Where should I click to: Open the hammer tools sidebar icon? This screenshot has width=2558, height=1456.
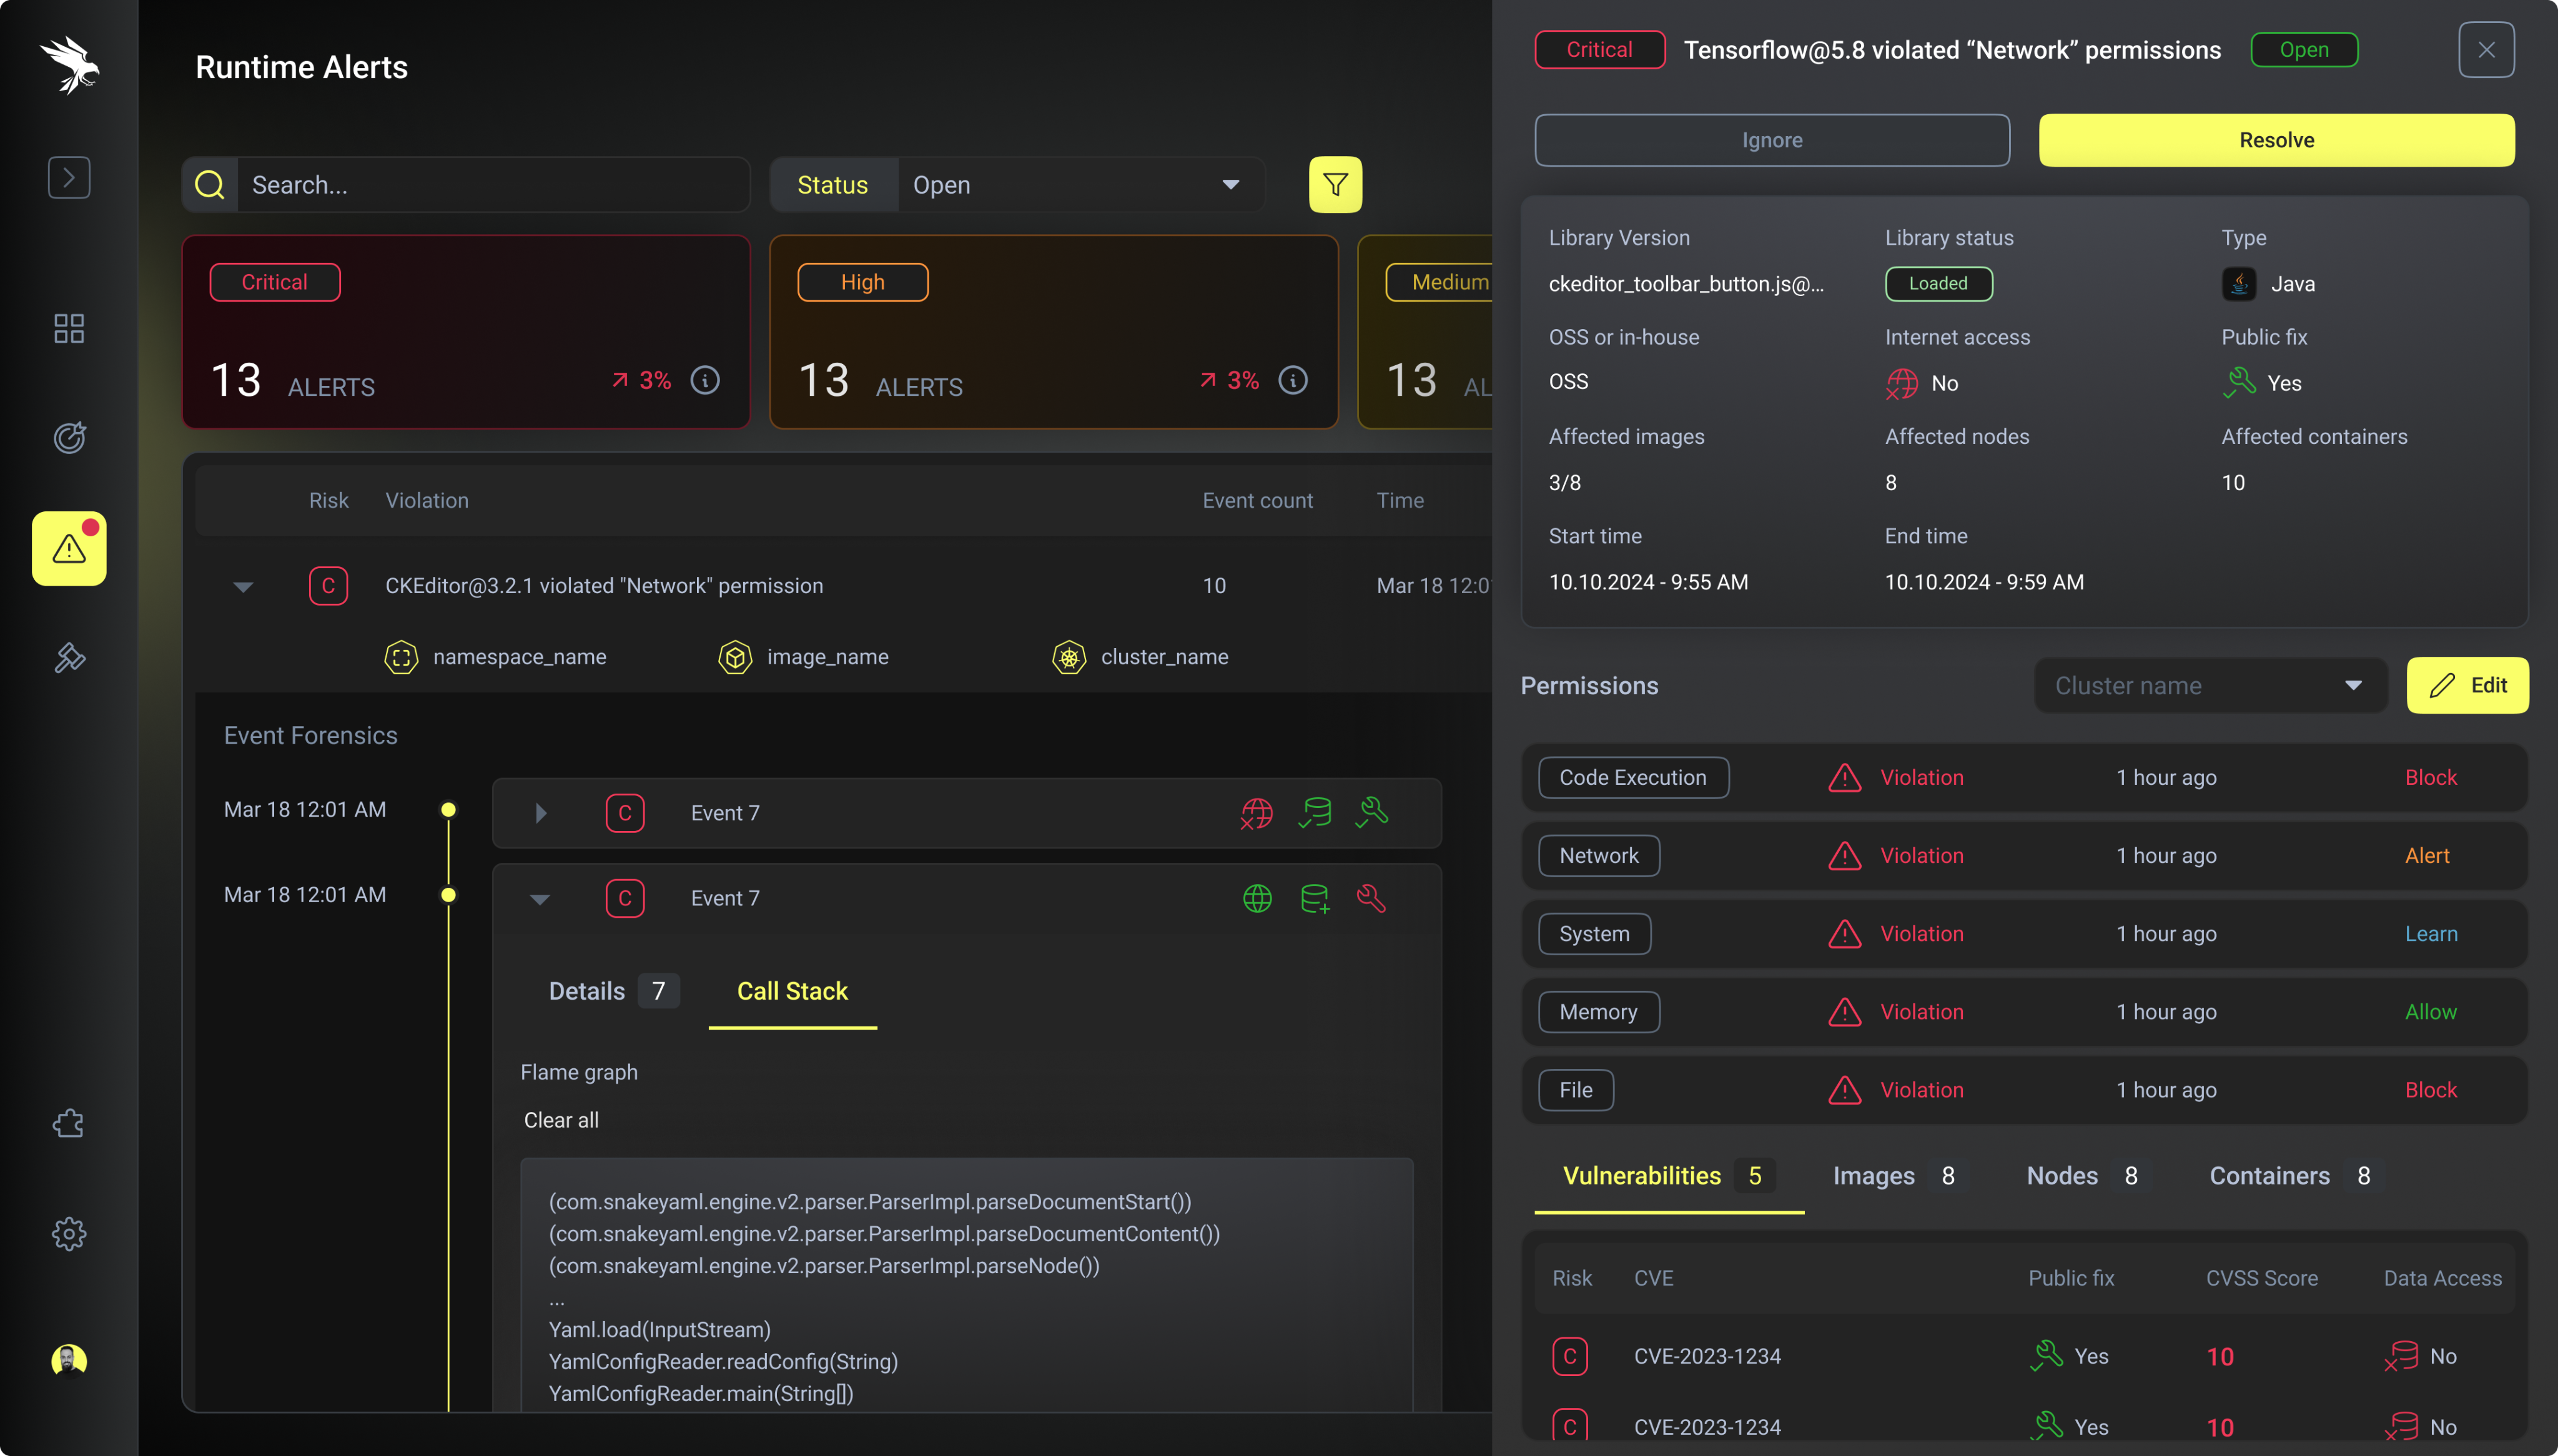(69, 657)
